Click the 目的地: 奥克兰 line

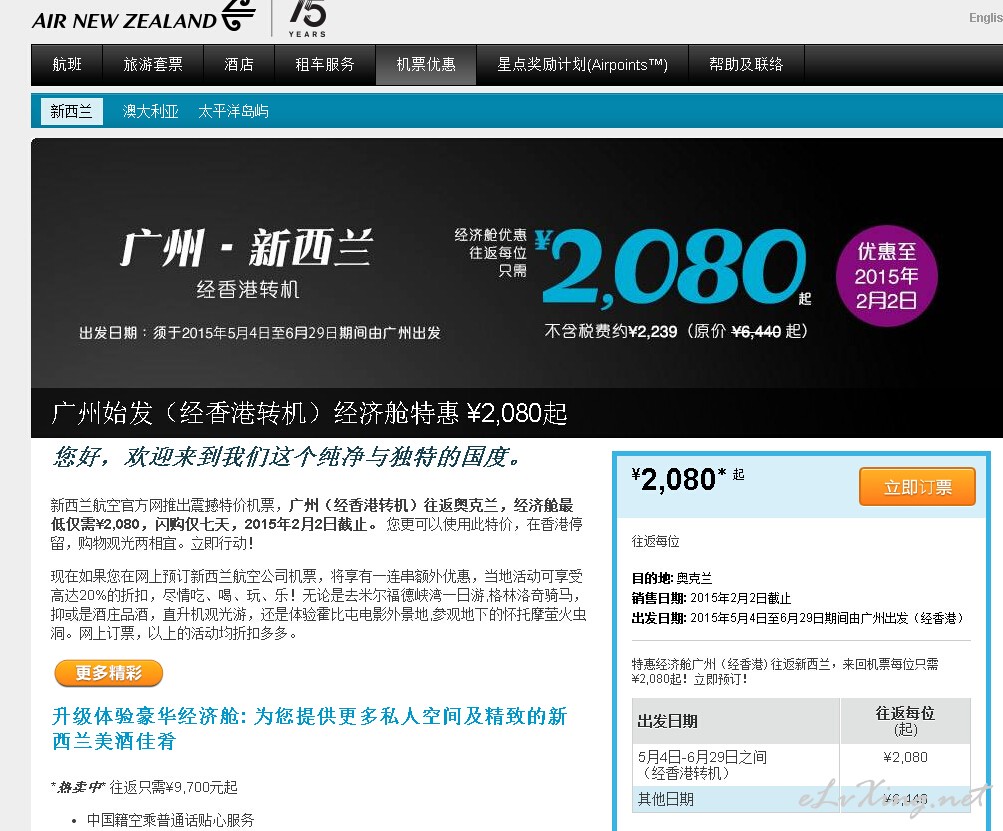(x=672, y=578)
